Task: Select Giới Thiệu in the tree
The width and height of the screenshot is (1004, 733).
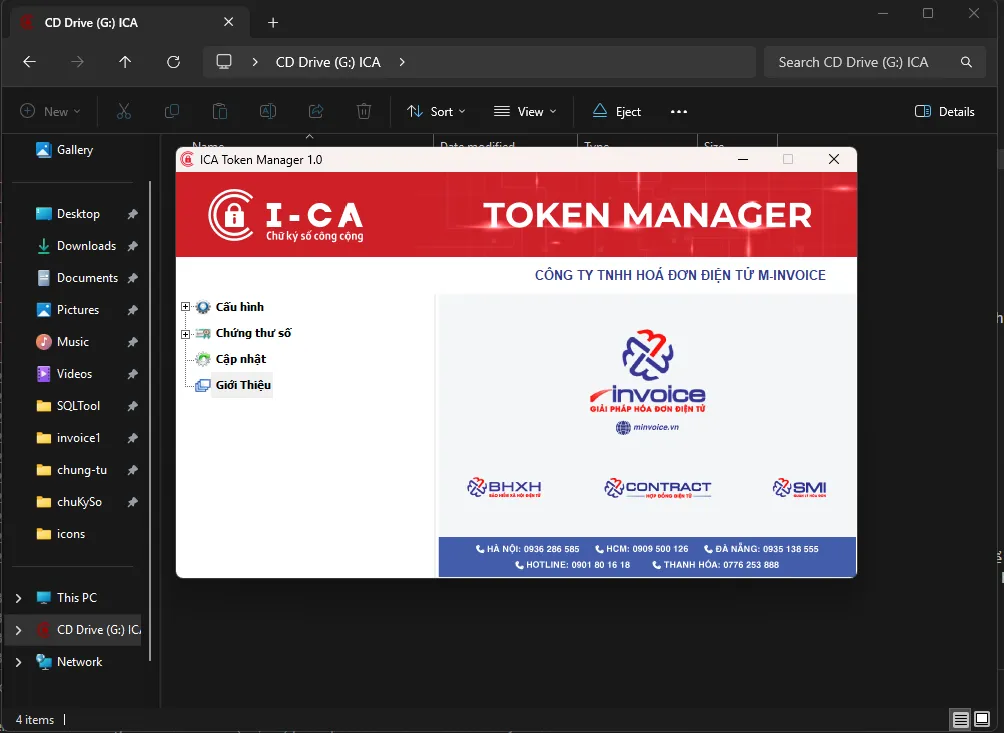Action: [243, 385]
